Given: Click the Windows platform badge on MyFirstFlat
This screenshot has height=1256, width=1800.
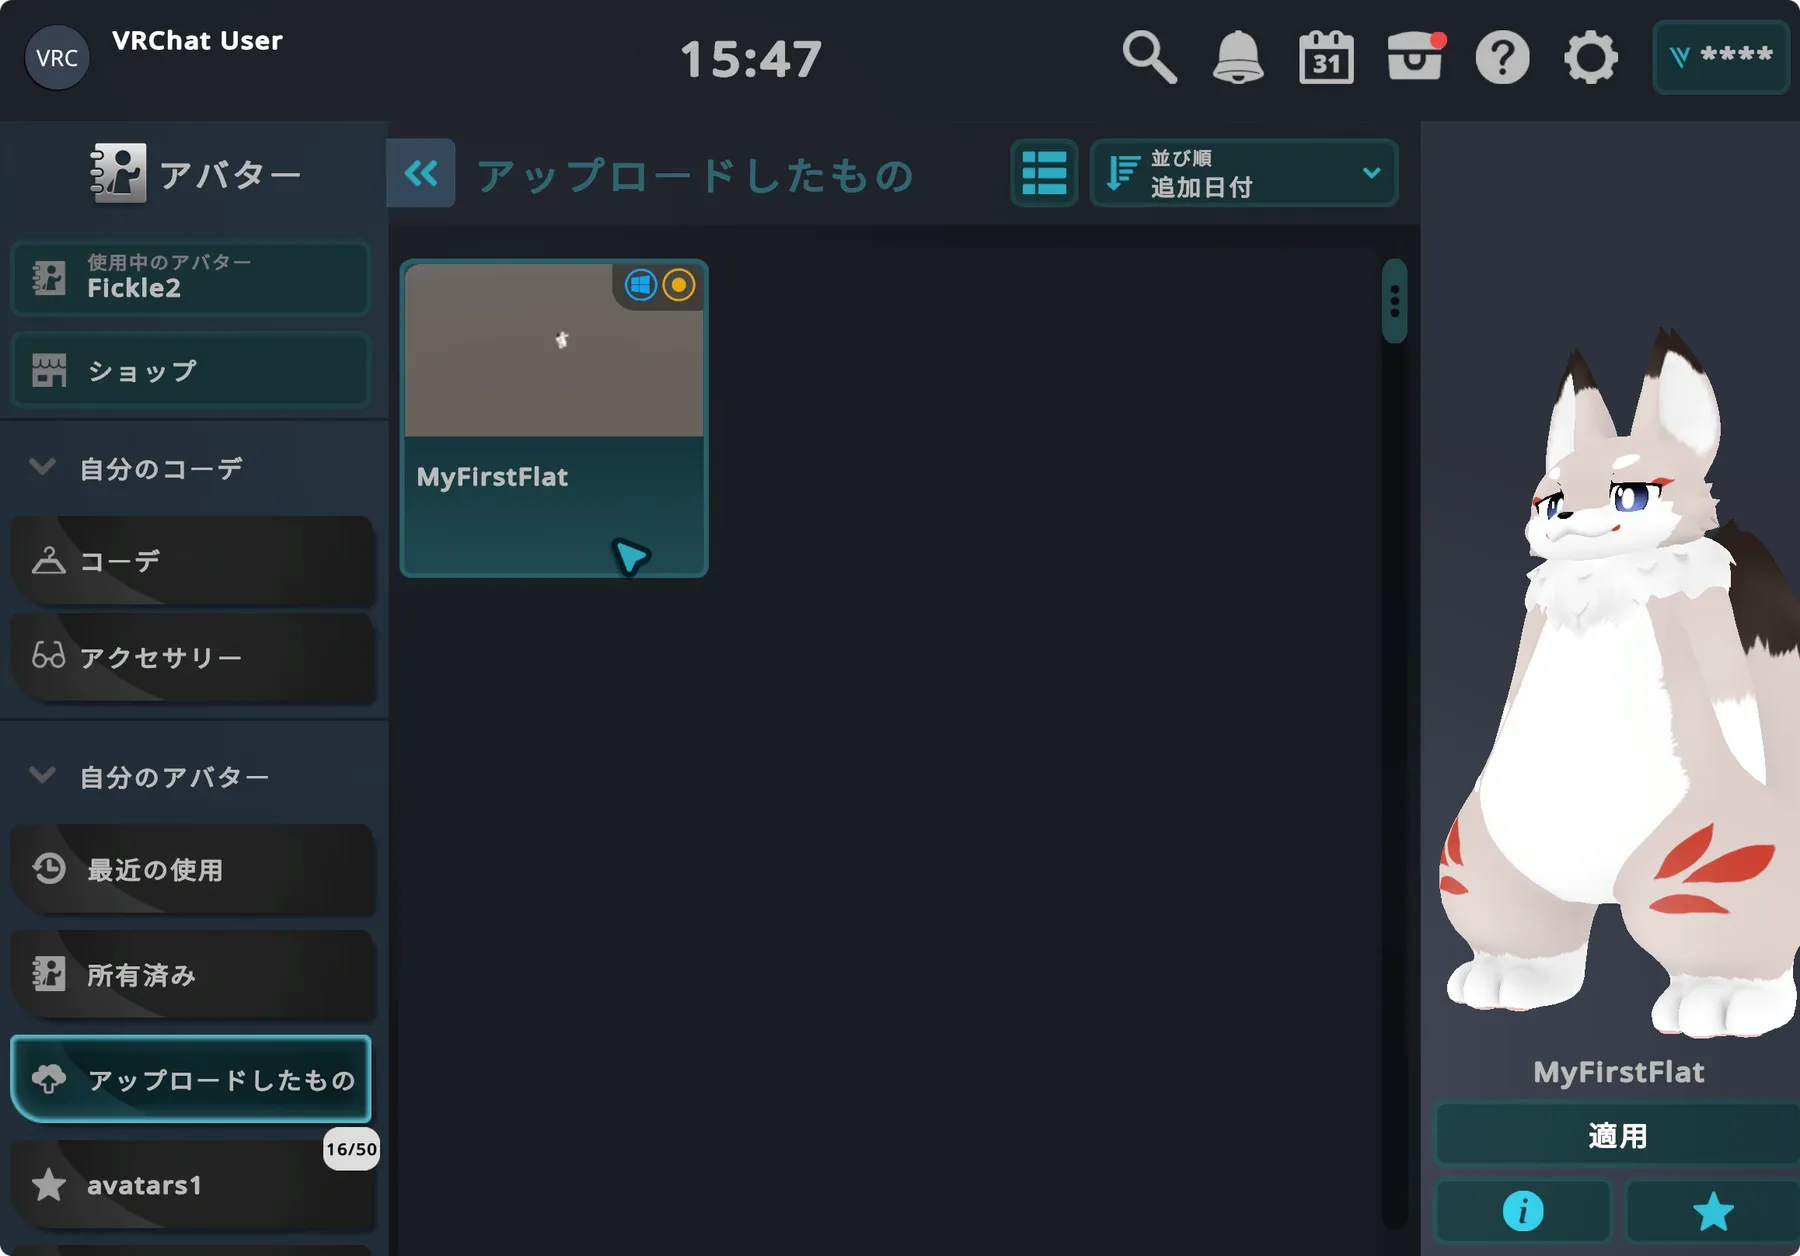Looking at the screenshot, I should 641,285.
